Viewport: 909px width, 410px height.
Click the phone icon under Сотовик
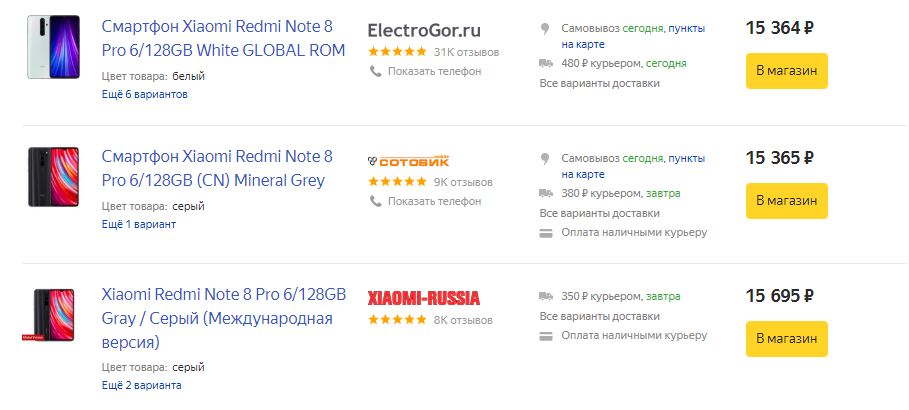(375, 201)
